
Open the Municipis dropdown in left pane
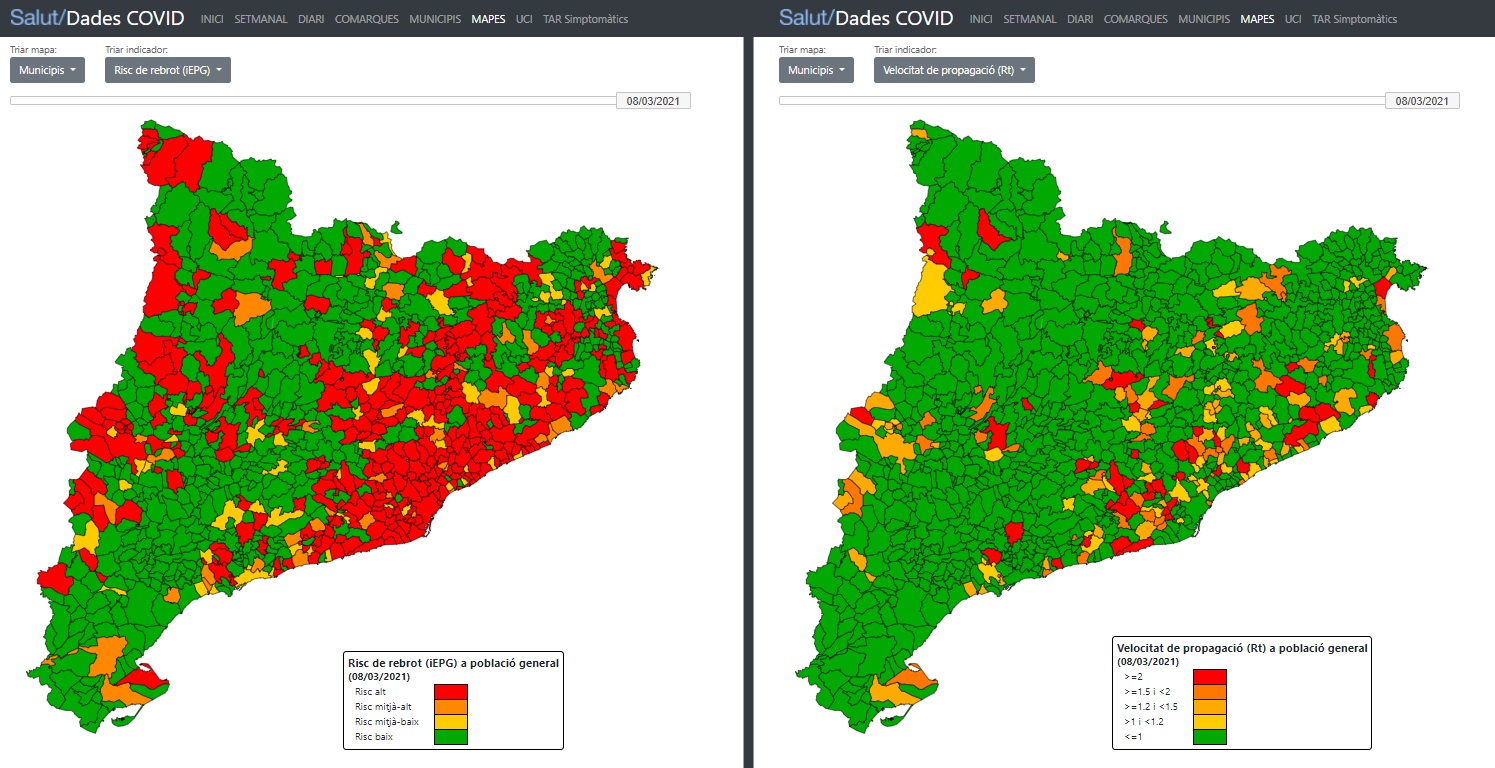tap(47, 70)
